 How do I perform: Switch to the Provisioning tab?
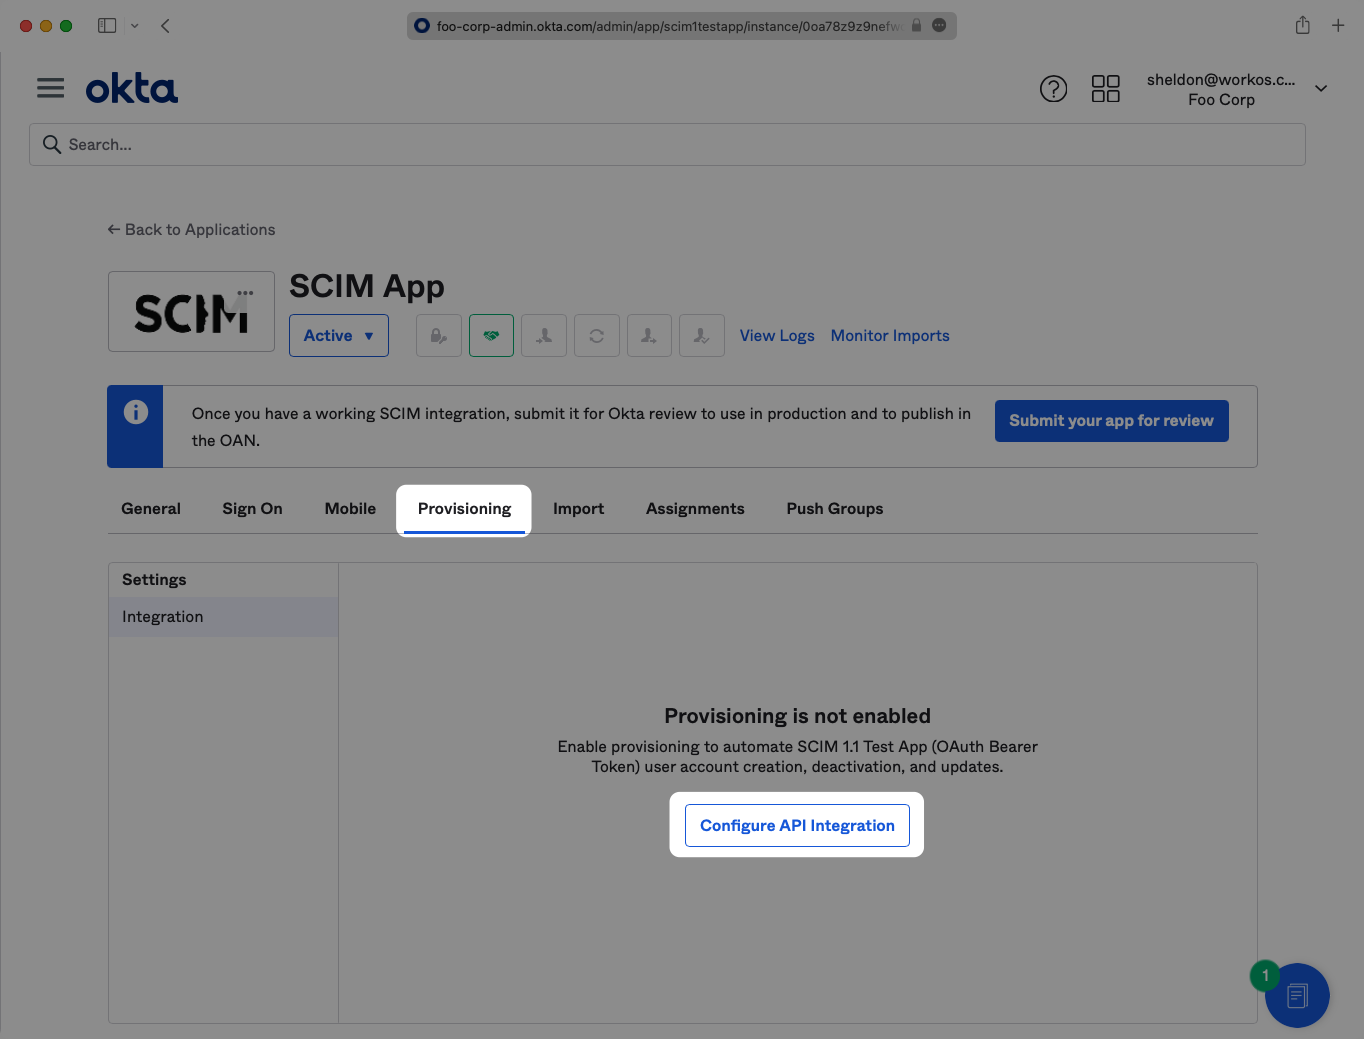(464, 509)
